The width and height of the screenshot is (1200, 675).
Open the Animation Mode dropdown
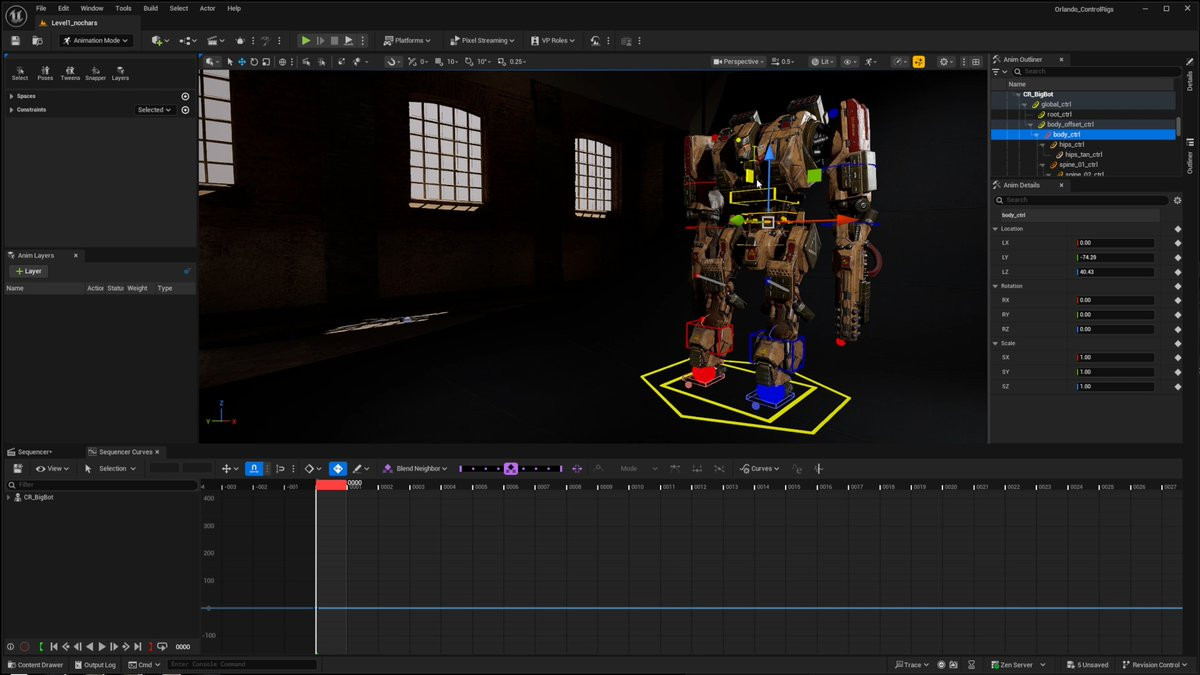coord(96,40)
